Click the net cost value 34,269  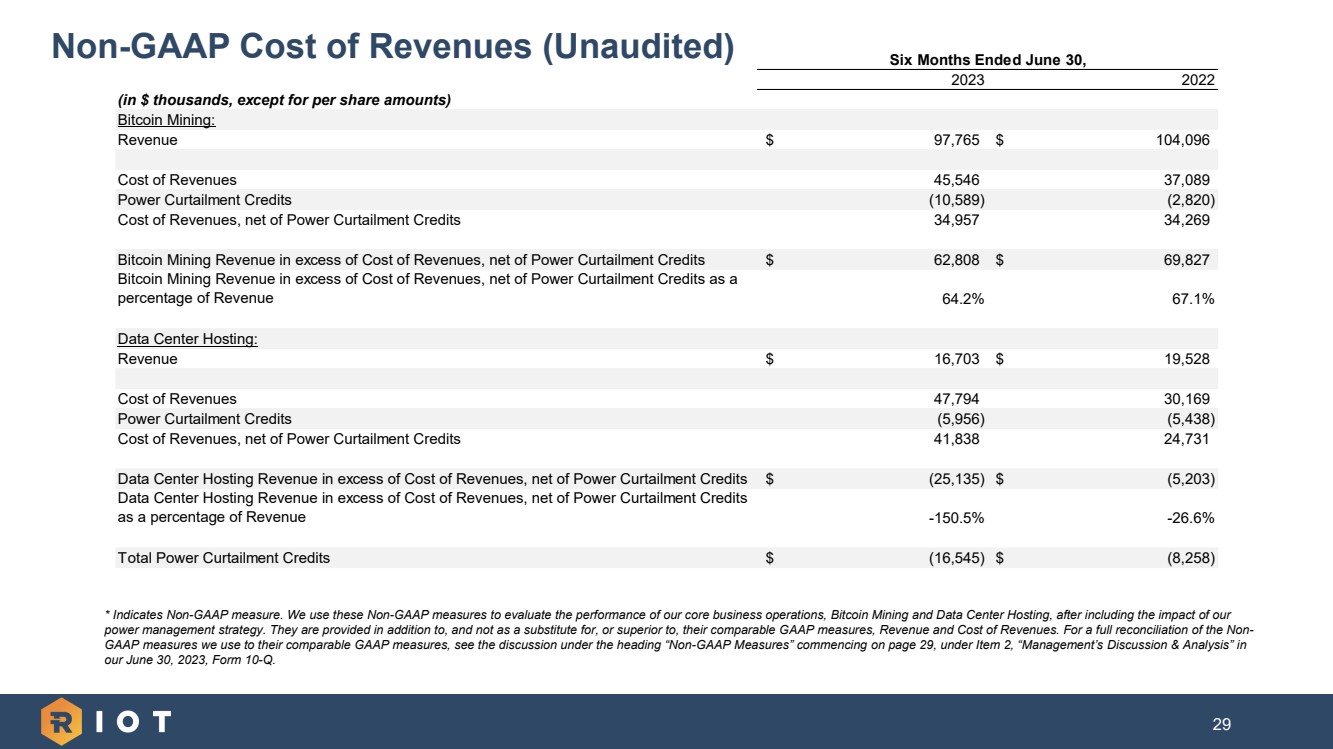(x=1185, y=220)
